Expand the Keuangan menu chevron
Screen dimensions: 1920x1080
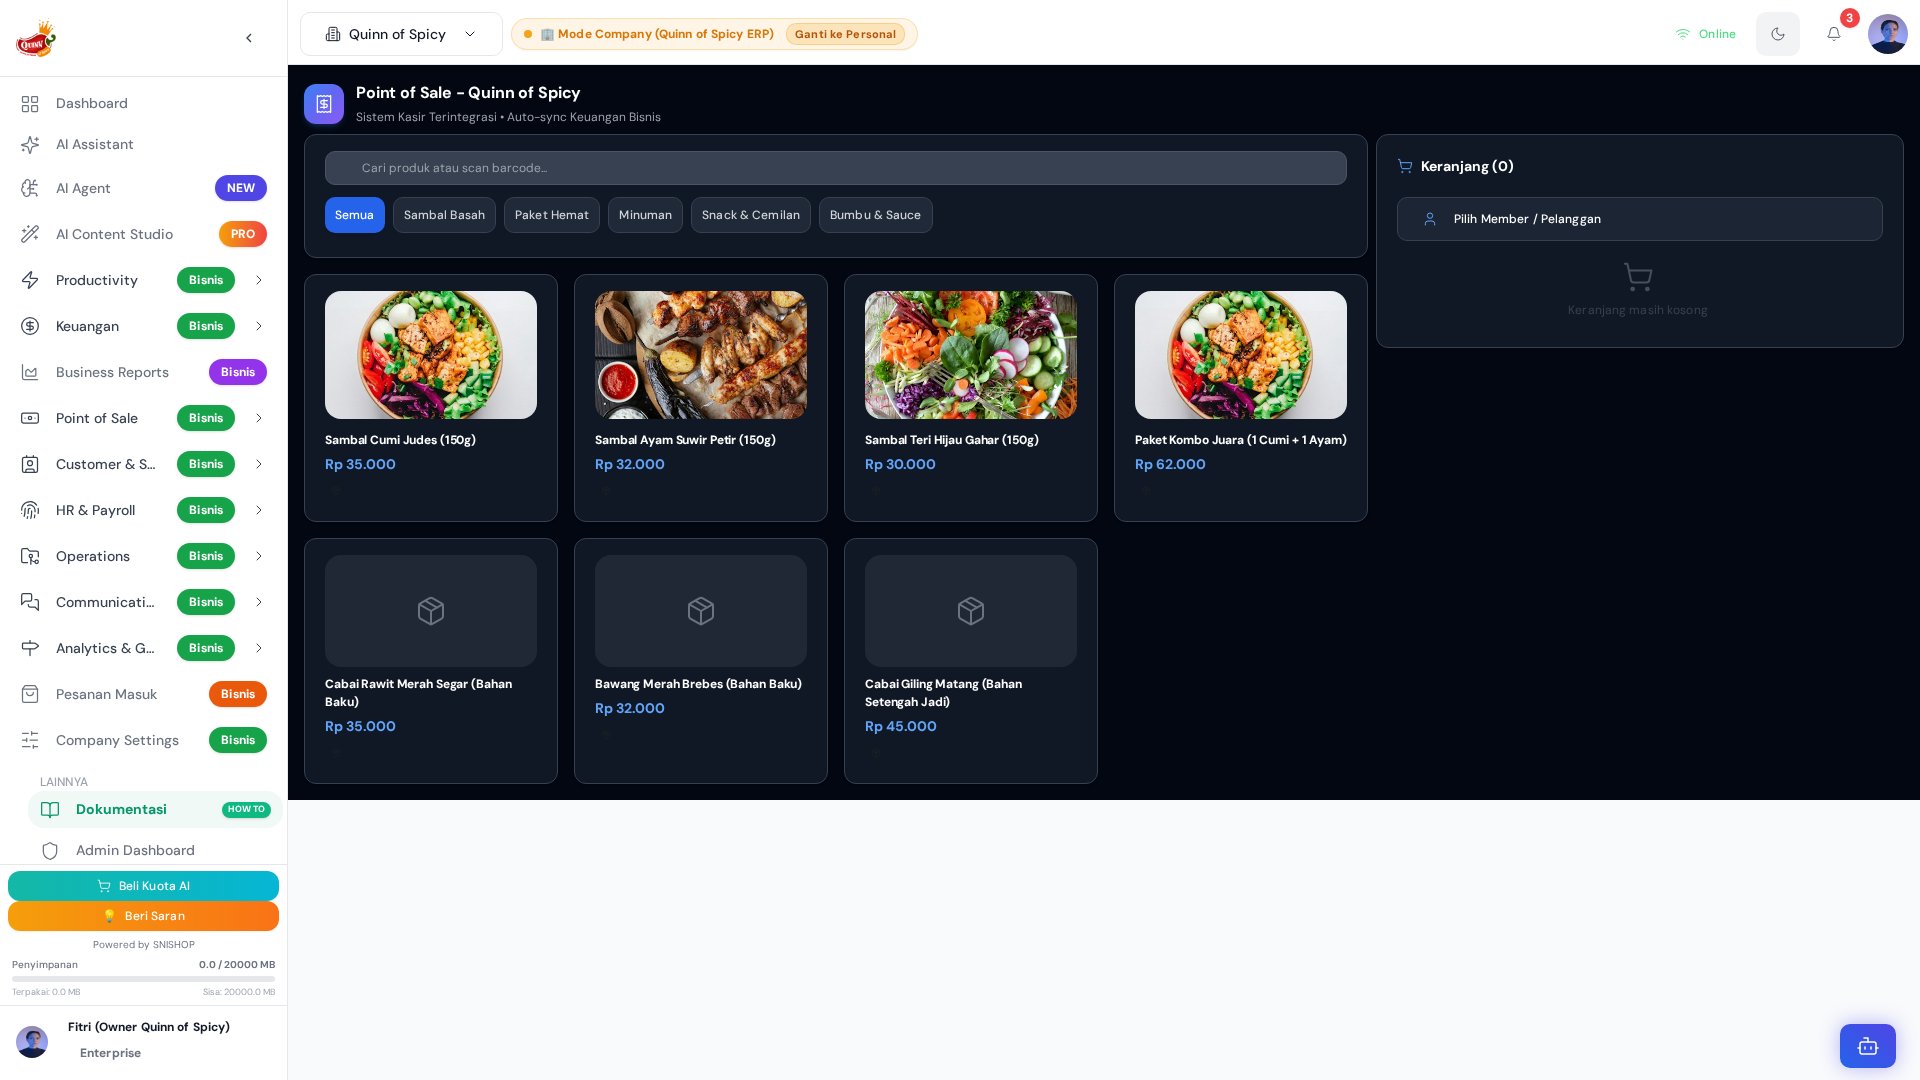(259, 326)
